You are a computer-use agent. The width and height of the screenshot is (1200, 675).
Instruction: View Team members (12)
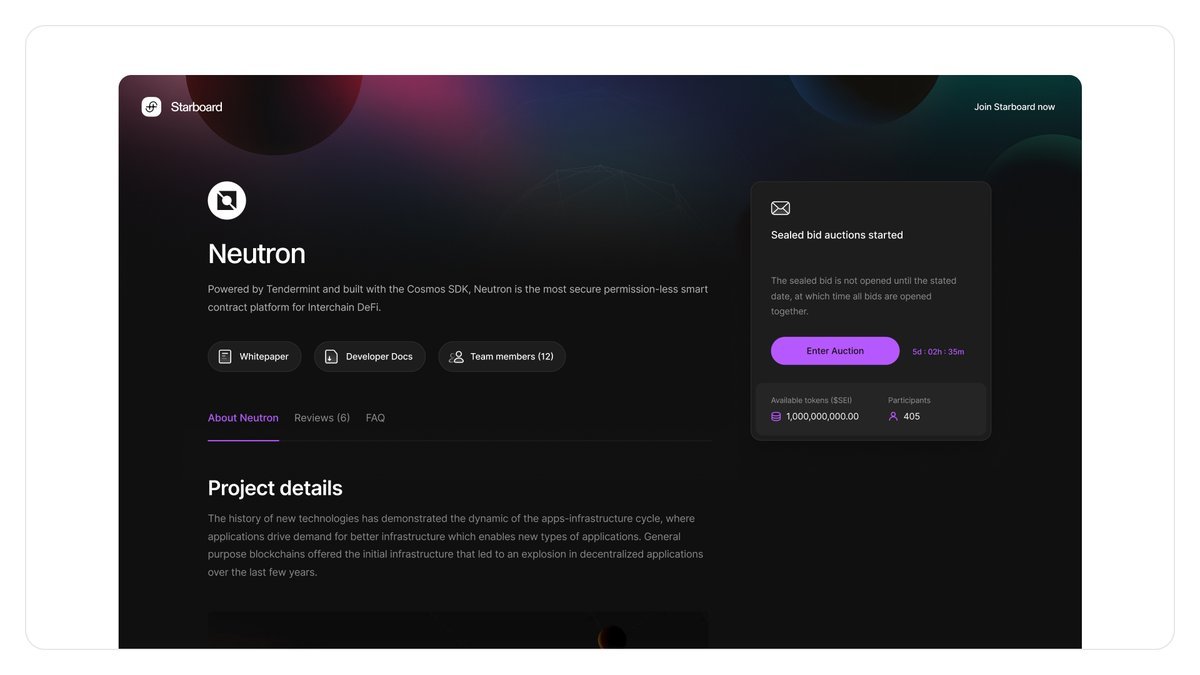[502, 357]
